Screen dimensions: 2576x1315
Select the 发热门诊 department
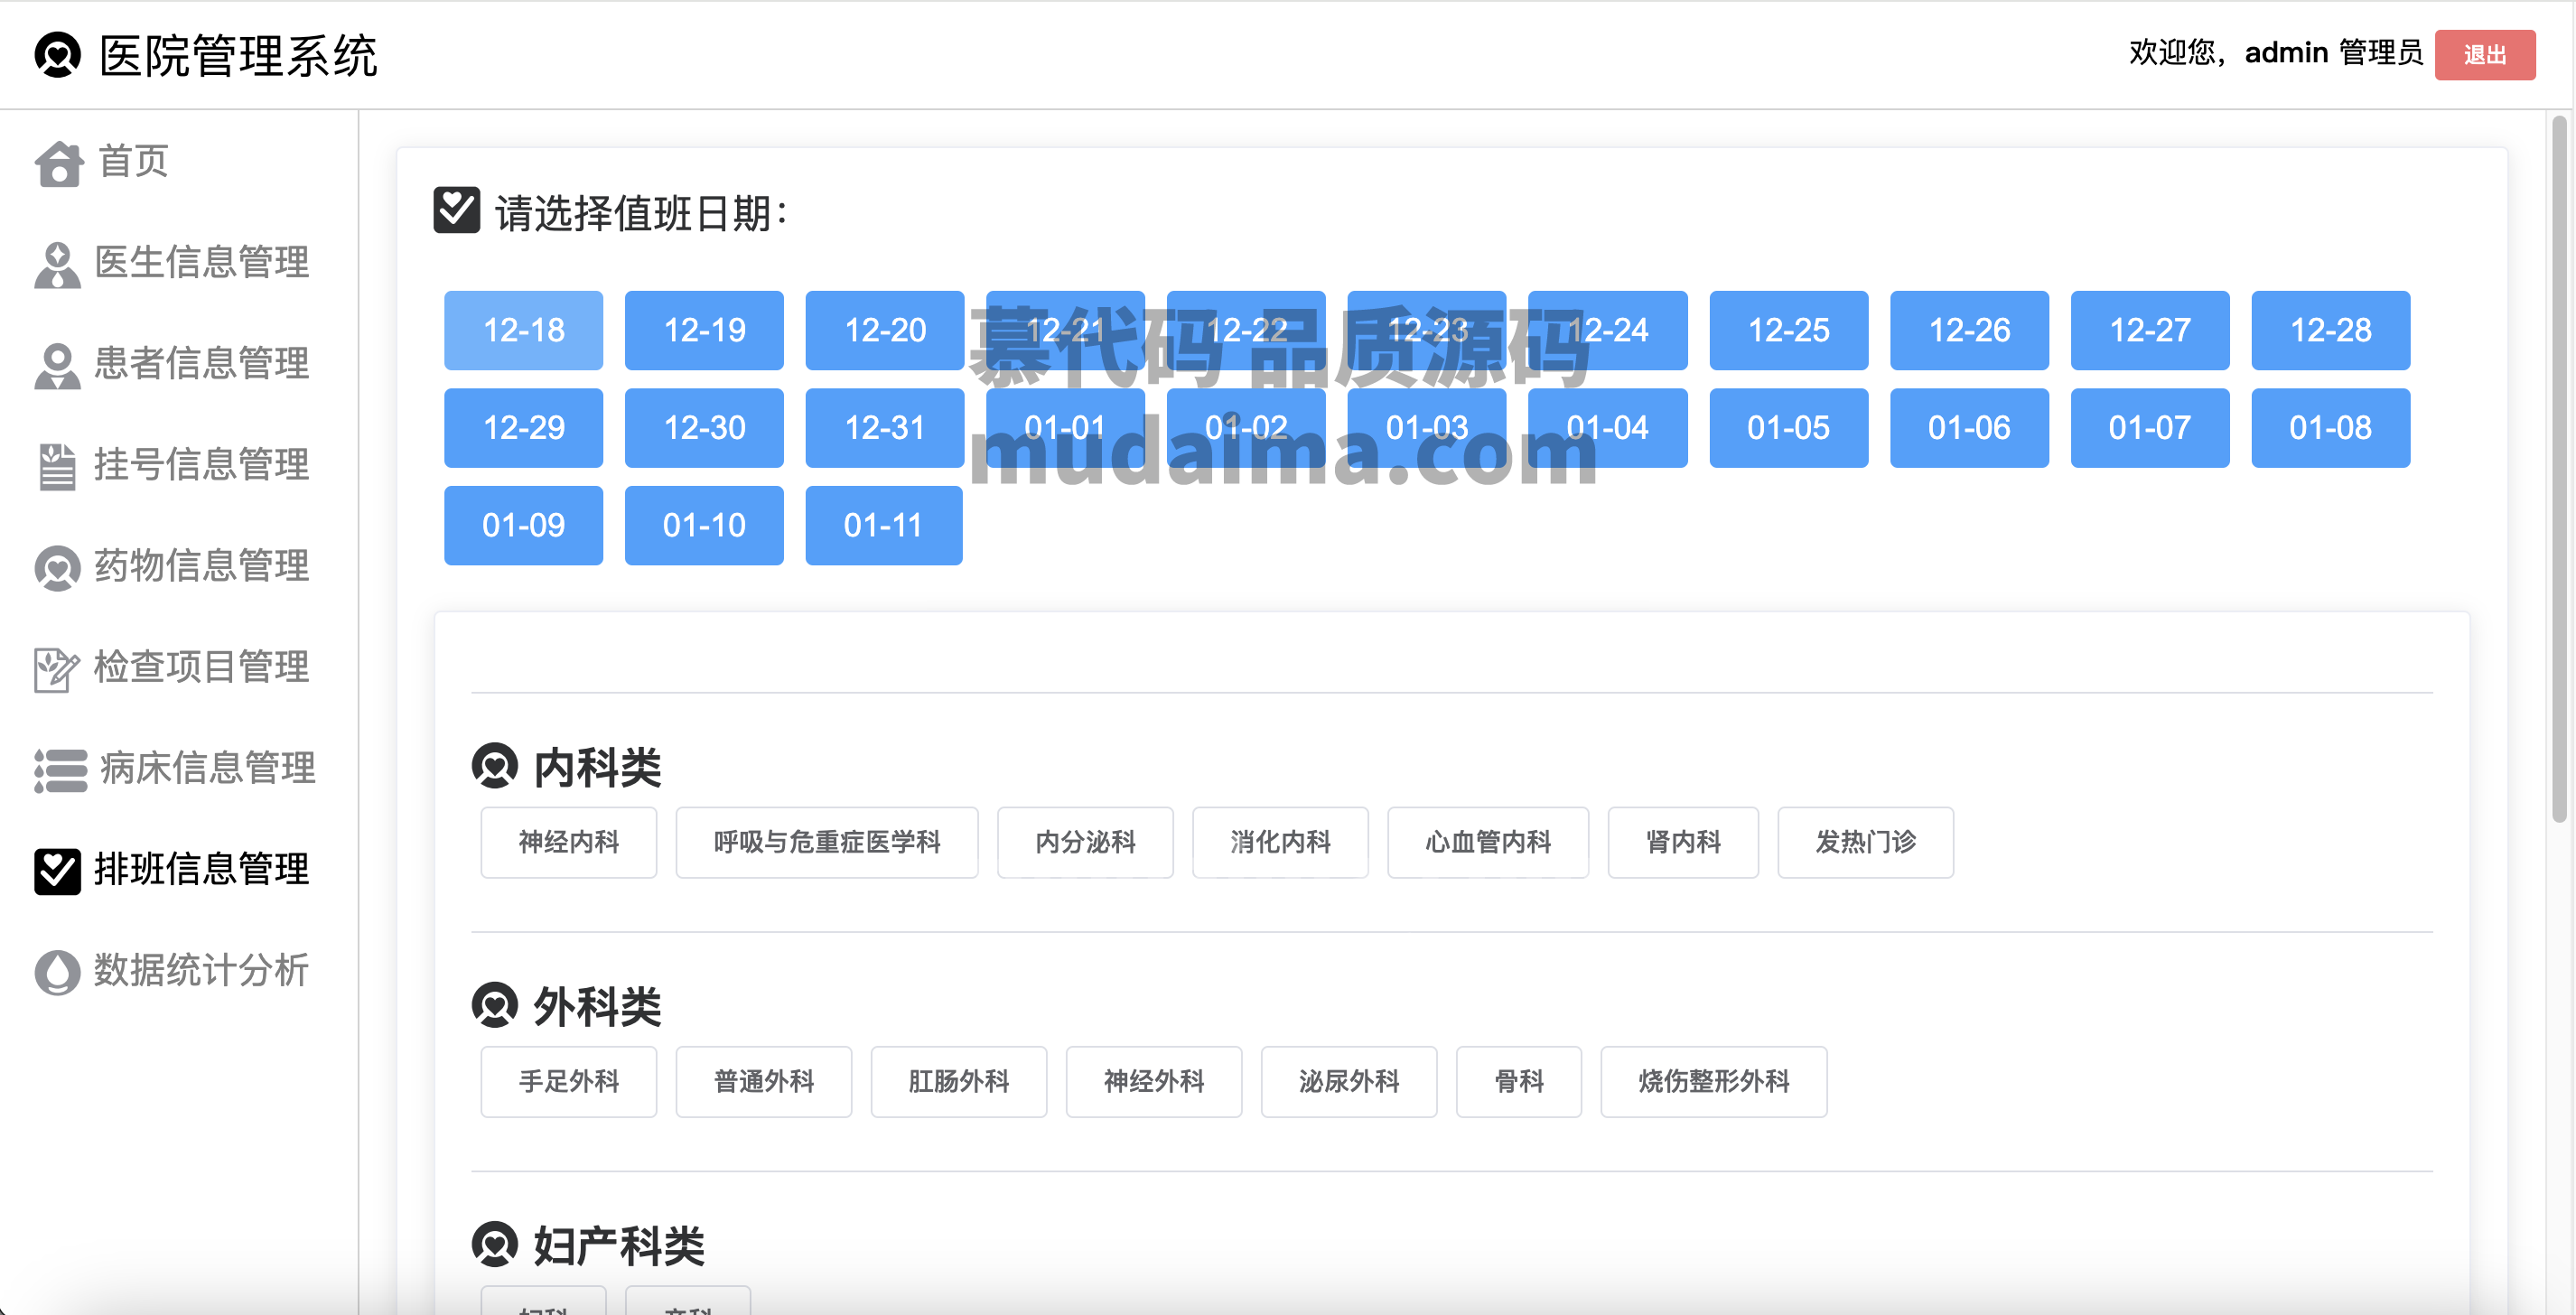point(1865,842)
